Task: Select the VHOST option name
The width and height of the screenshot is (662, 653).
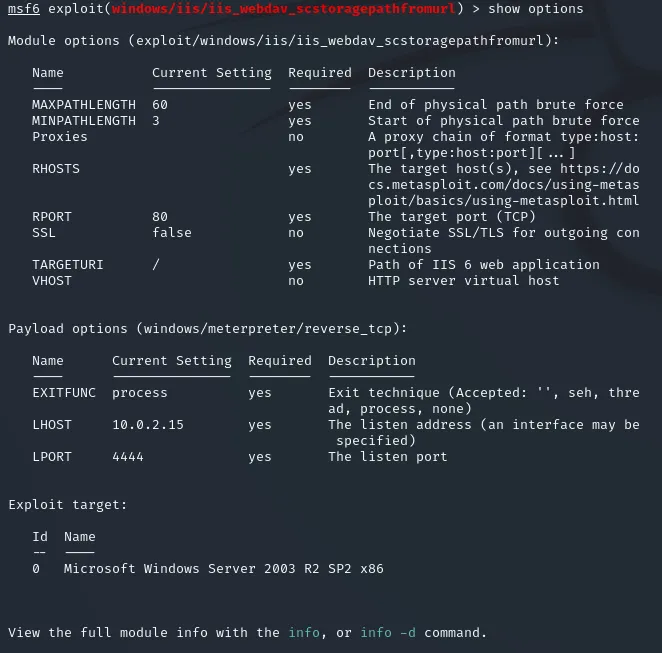Action: click(x=52, y=281)
